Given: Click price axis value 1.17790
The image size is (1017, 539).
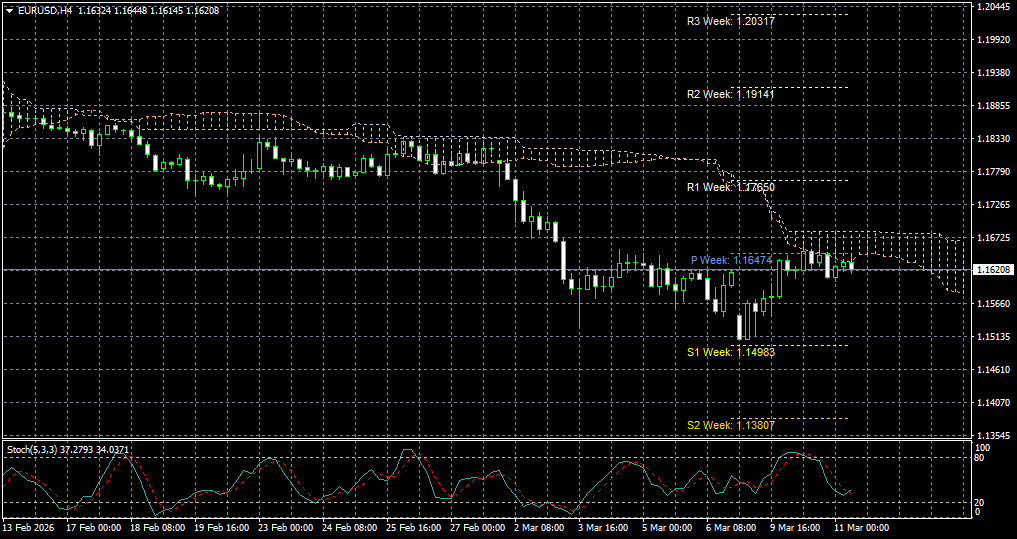Looking at the screenshot, I should [x=993, y=172].
